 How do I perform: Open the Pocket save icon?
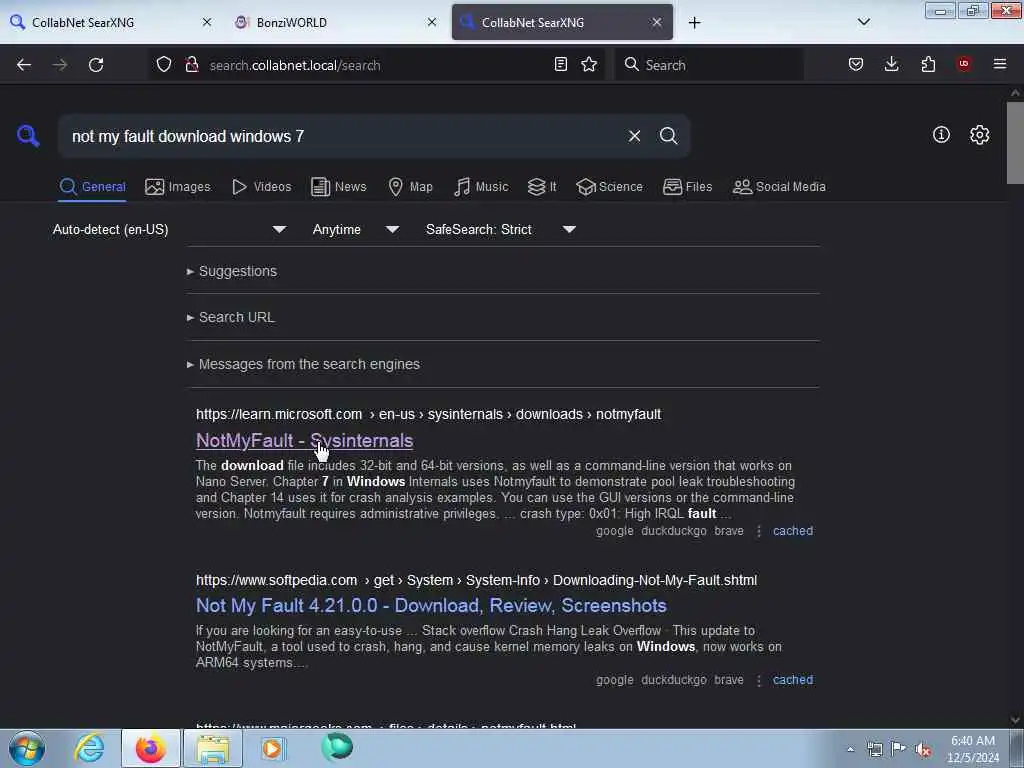click(x=856, y=64)
